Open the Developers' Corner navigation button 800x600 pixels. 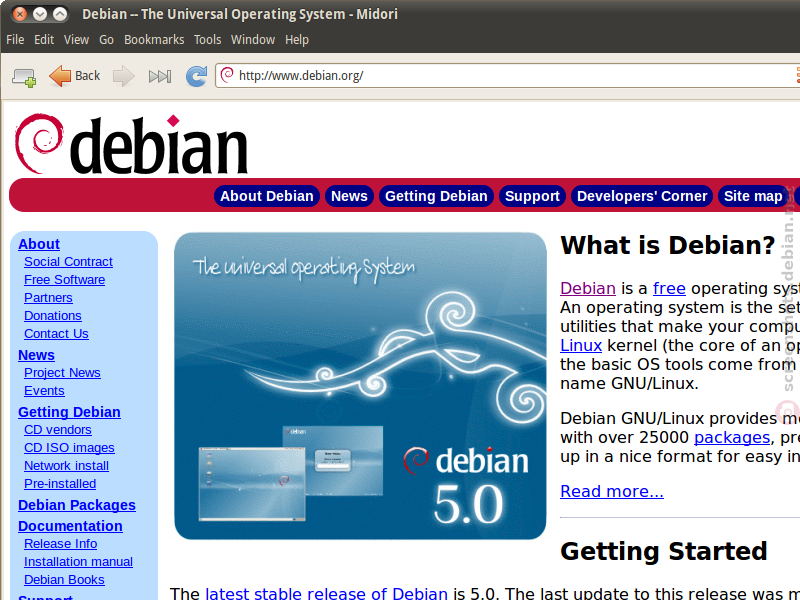pos(642,196)
